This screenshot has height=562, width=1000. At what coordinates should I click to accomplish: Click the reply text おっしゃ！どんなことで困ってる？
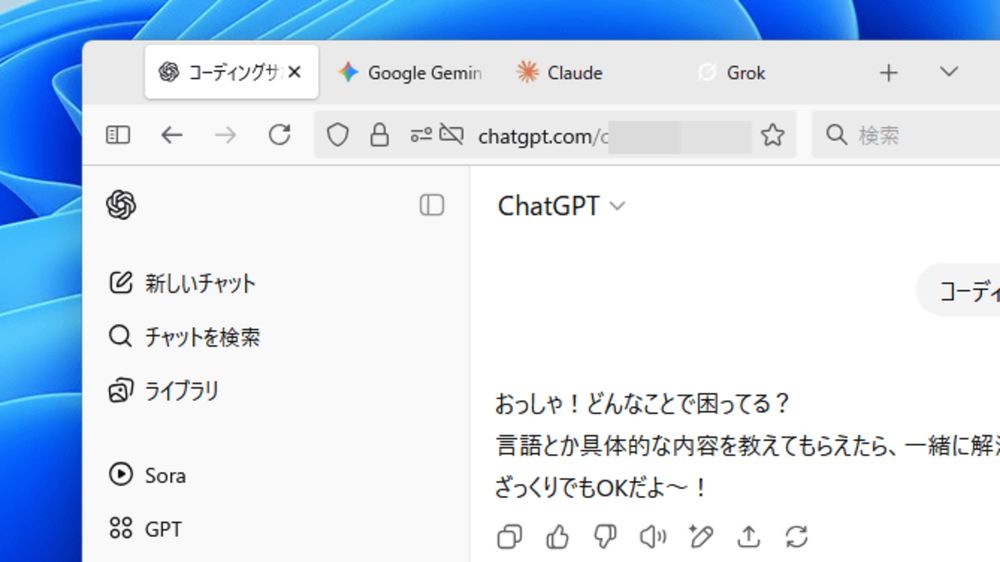pyautogui.click(x=642, y=403)
